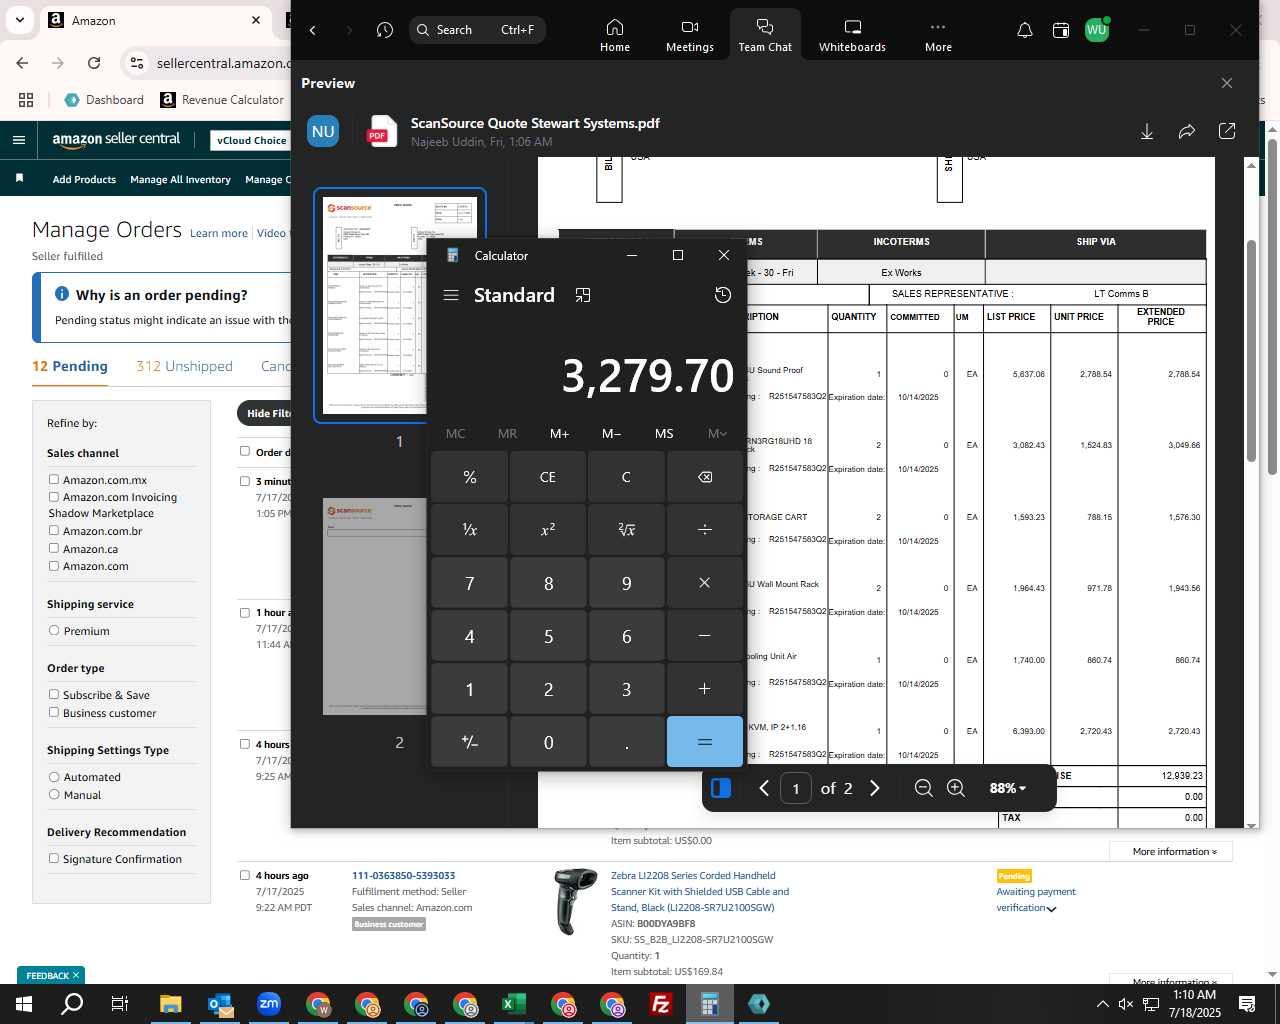The height and width of the screenshot is (1024, 1280).
Task: Click calculator multiply key
Action: pyautogui.click(x=705, y=583)
